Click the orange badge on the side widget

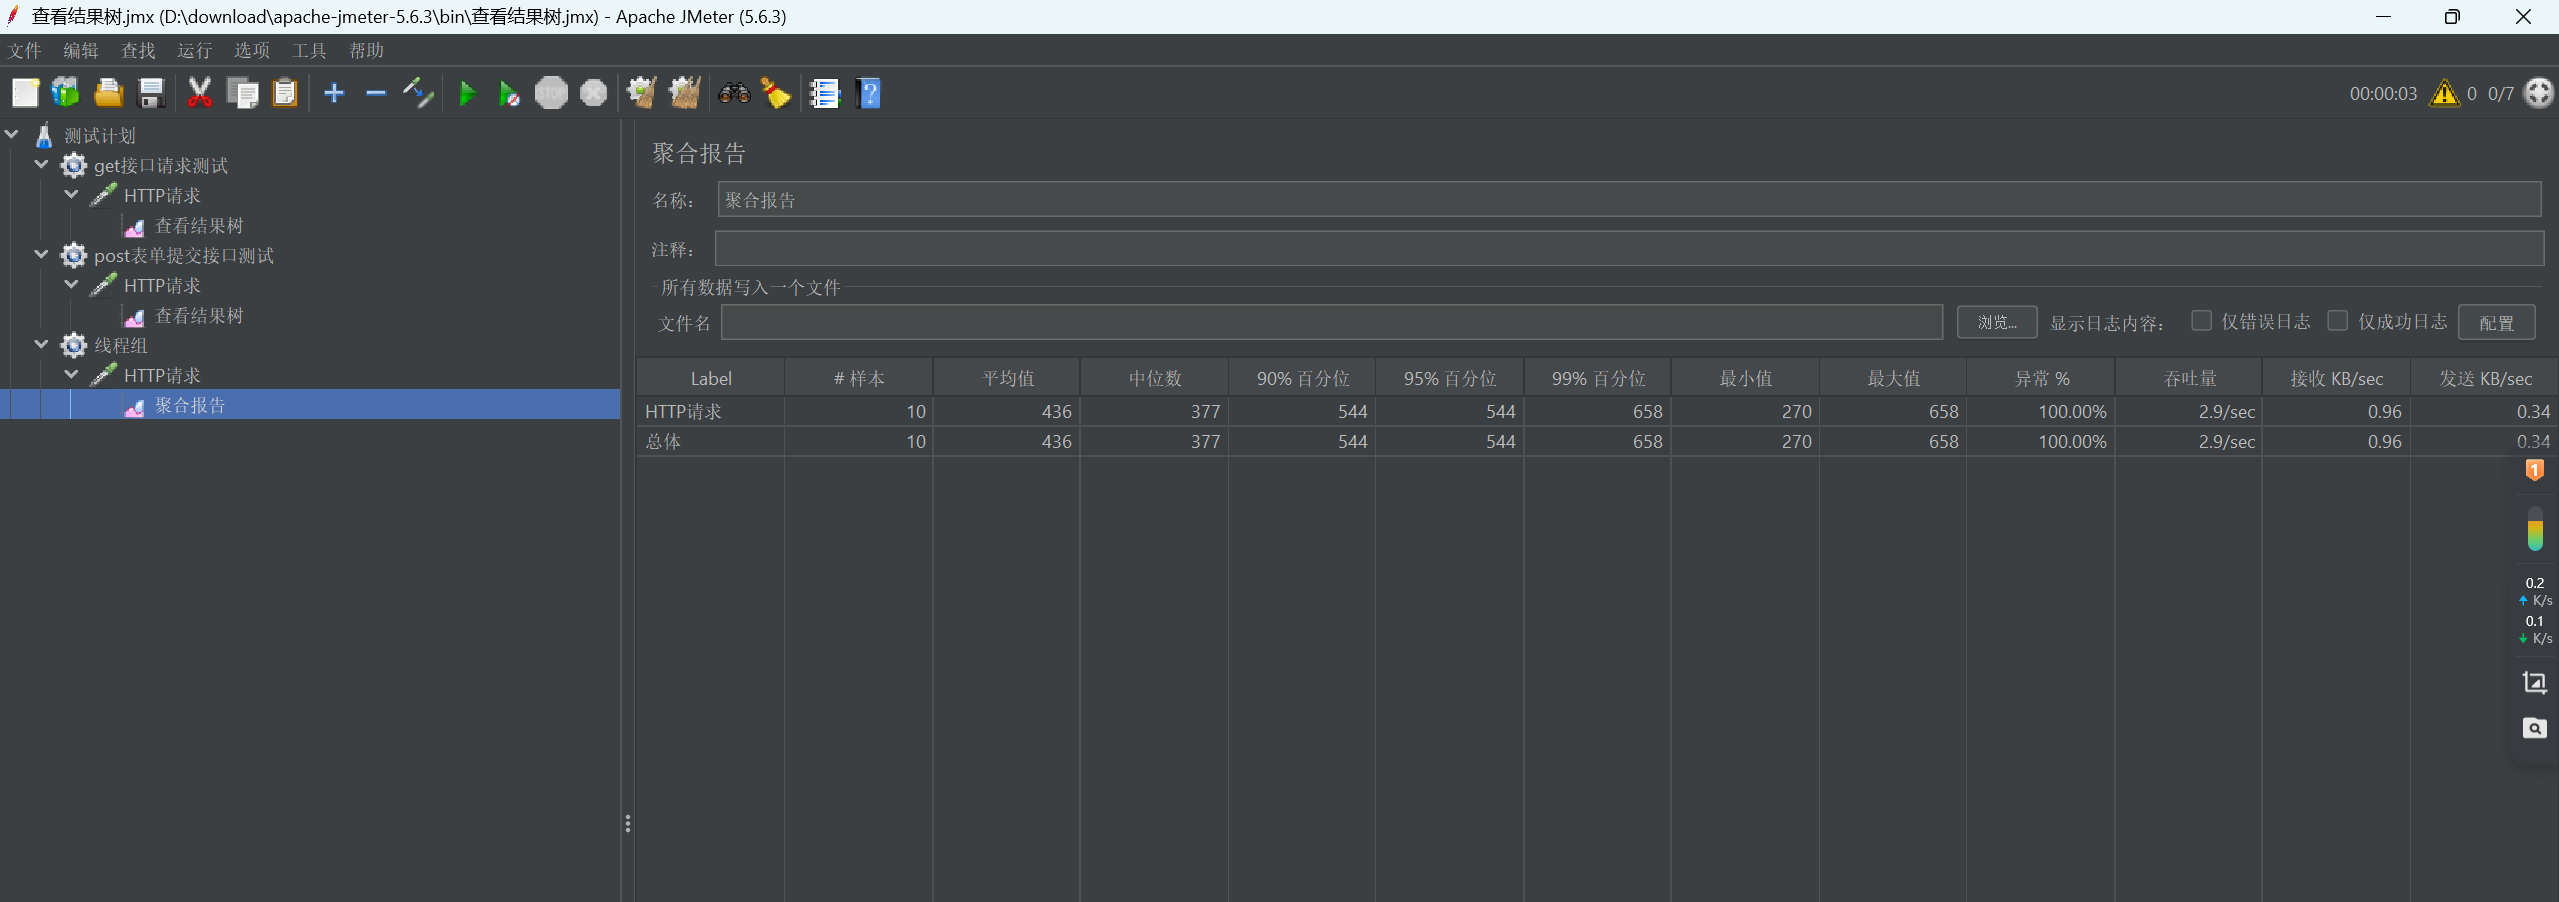click(2535, 470)
